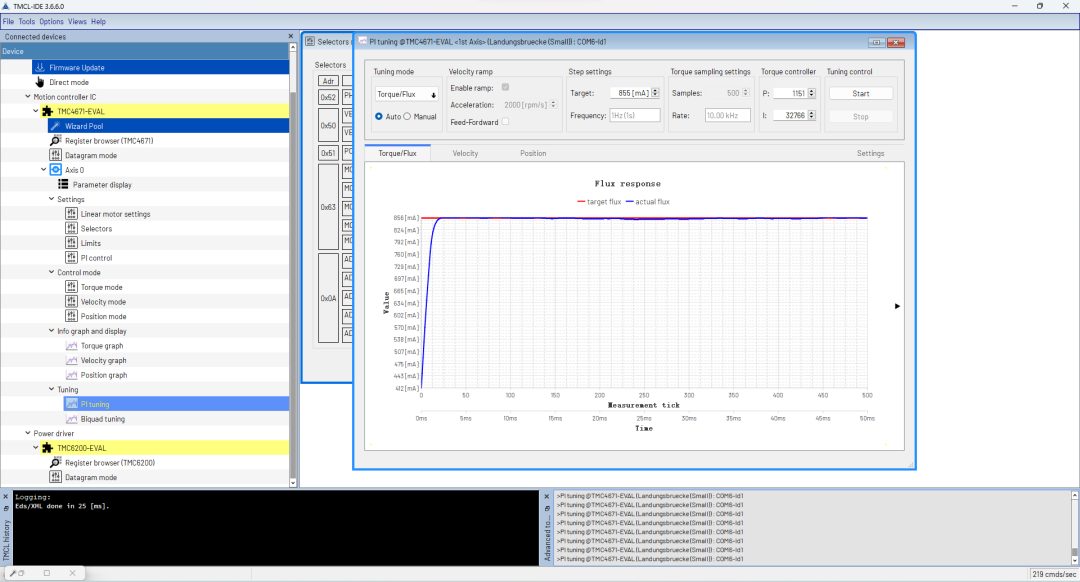Collapse the Info graph and display section

[50, 331]
